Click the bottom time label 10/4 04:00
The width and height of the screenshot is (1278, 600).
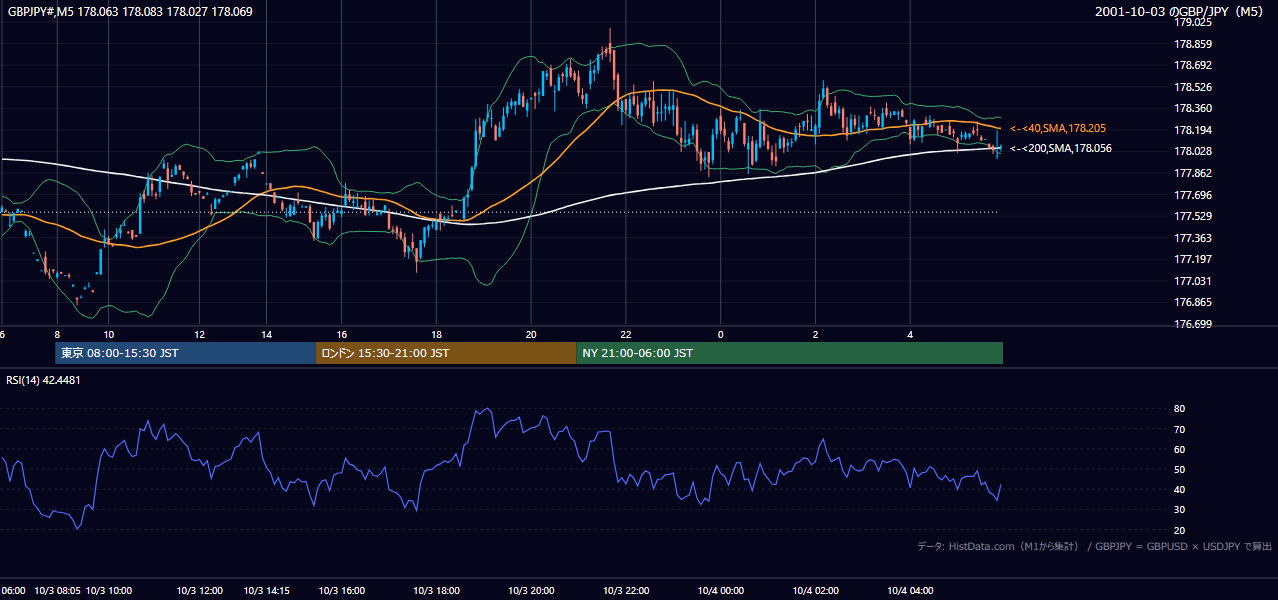910,590
